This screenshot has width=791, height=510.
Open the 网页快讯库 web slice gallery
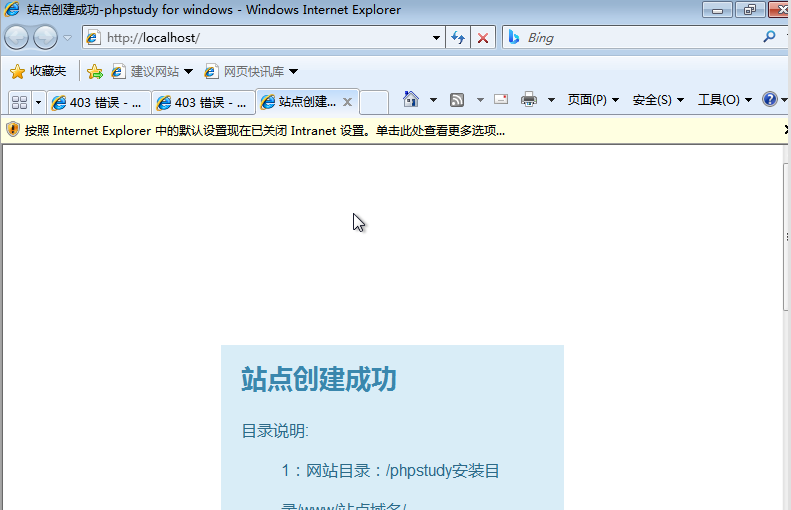[245, 72]
